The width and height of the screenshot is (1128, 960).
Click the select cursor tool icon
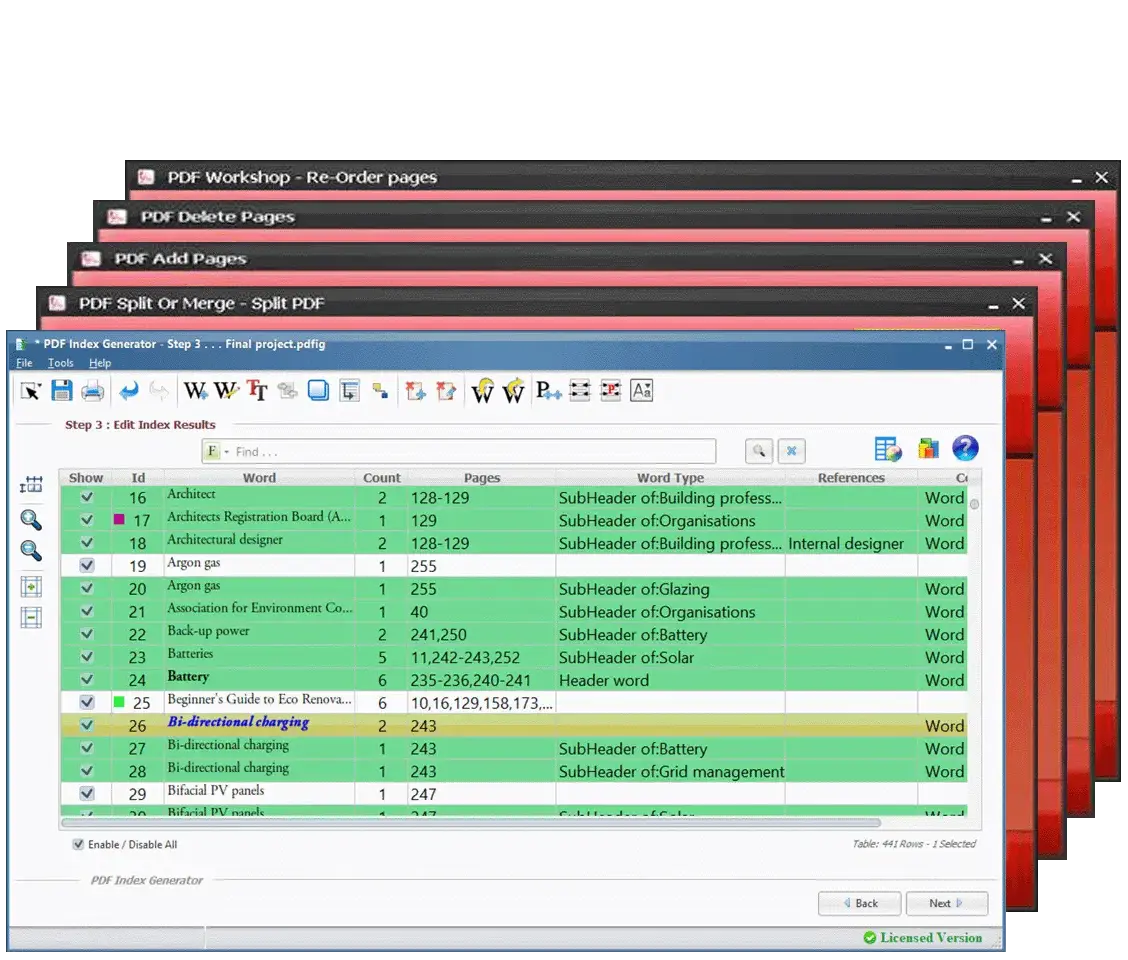31,391
